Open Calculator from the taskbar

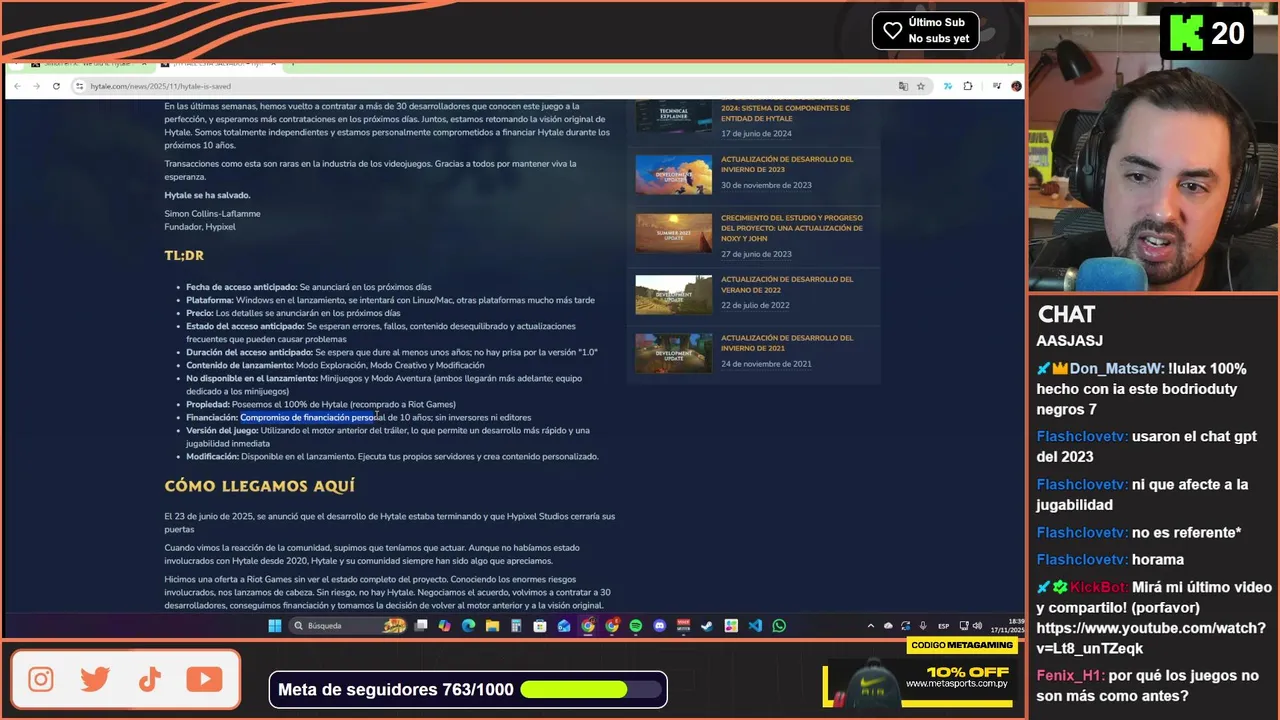516,626
